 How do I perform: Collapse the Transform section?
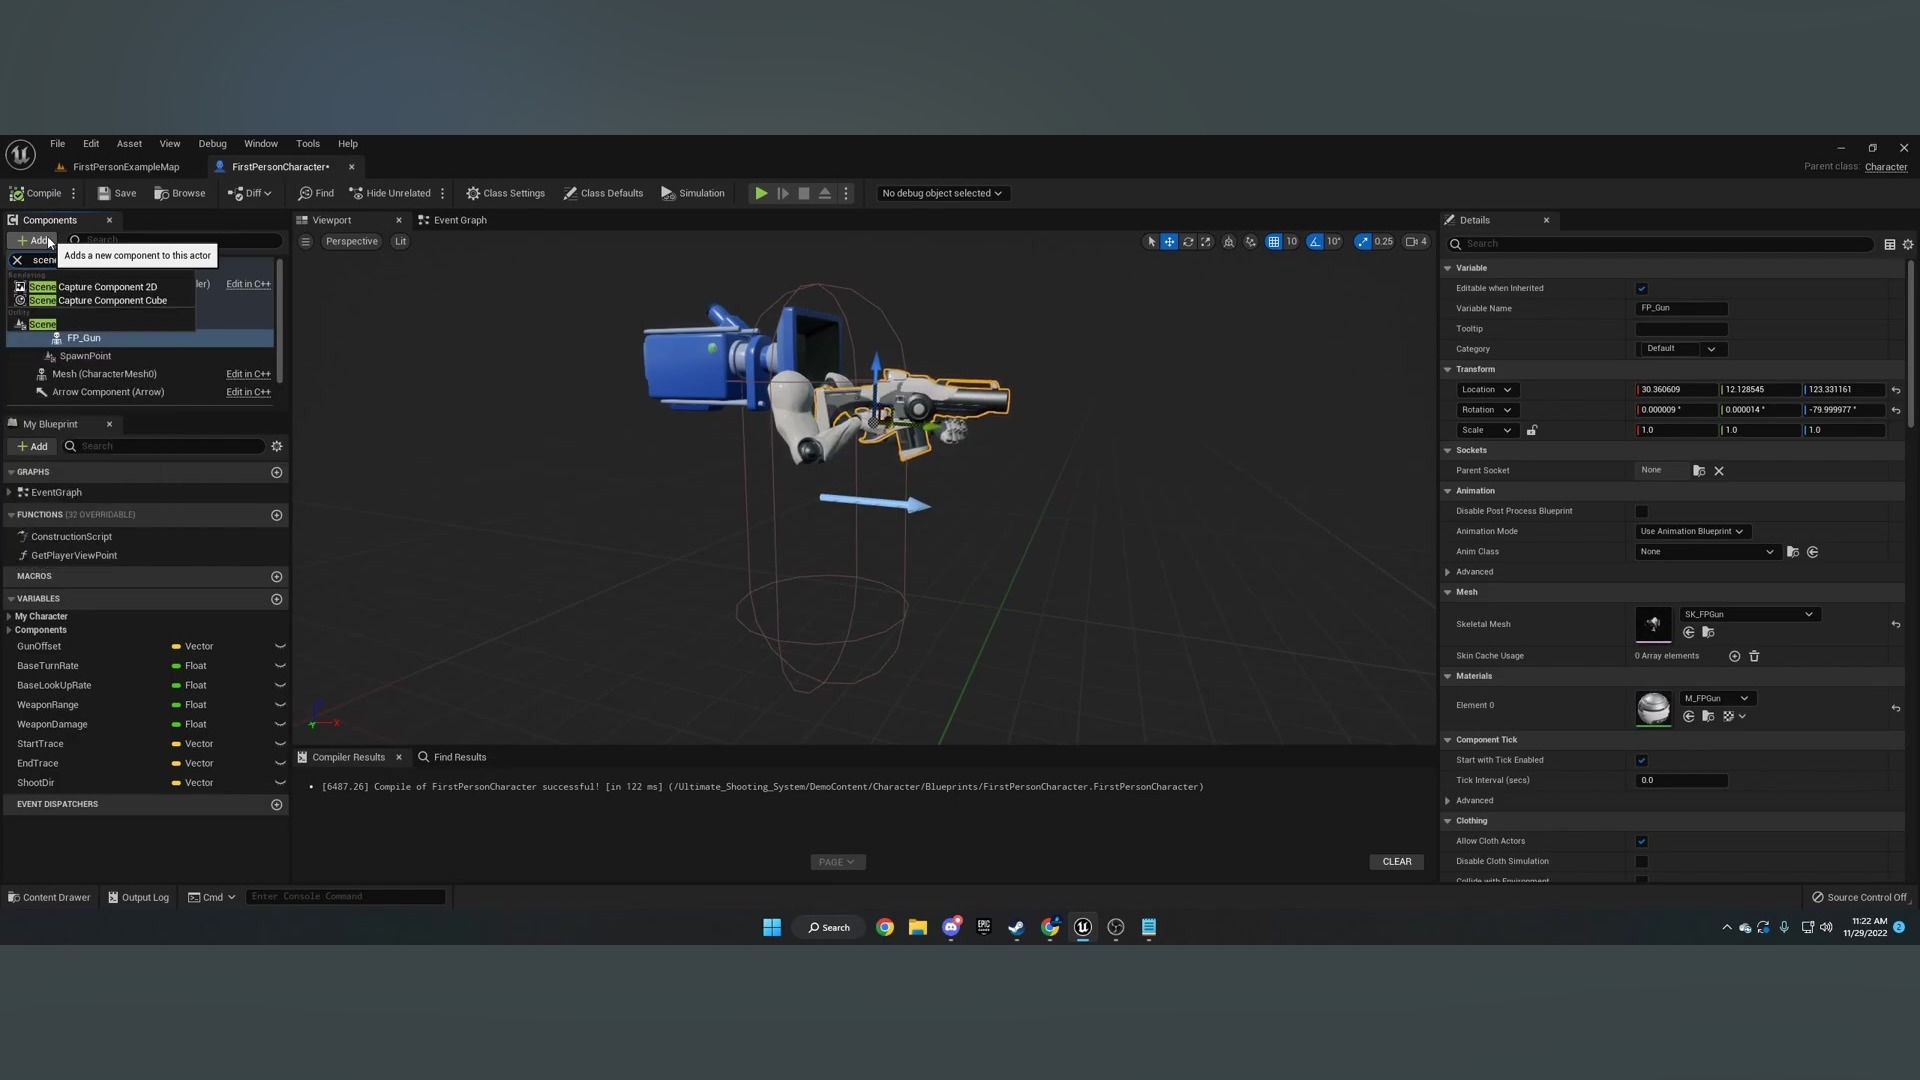click(x=1447, y=369)
